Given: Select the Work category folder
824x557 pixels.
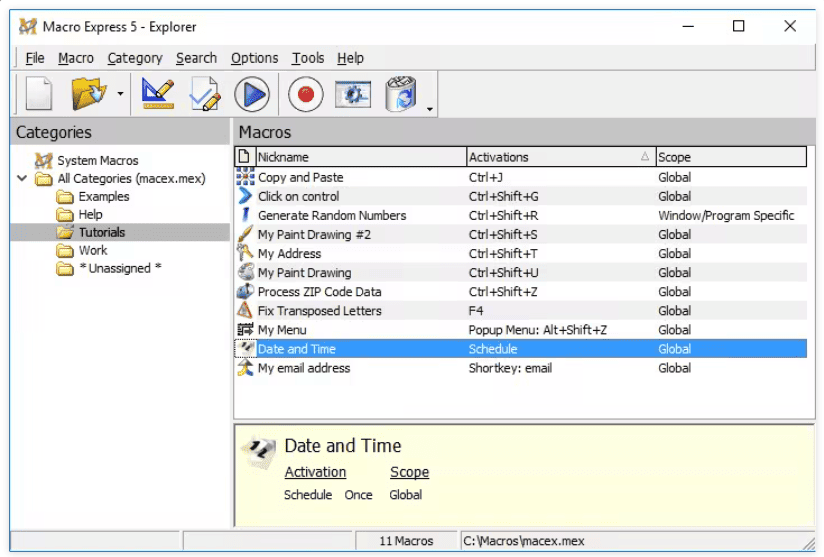Looking at the screenshot, I should (93, 250).
